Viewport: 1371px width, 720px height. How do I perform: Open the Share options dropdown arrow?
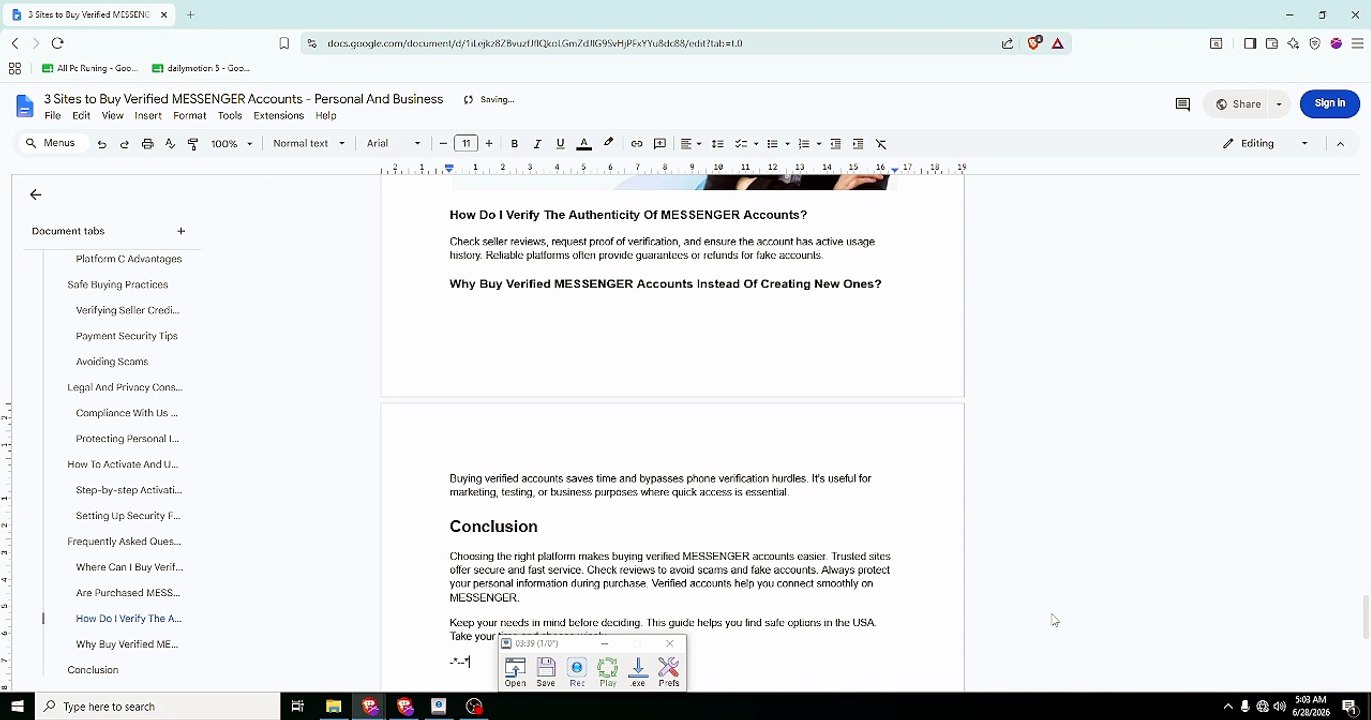click(1279, 104)
